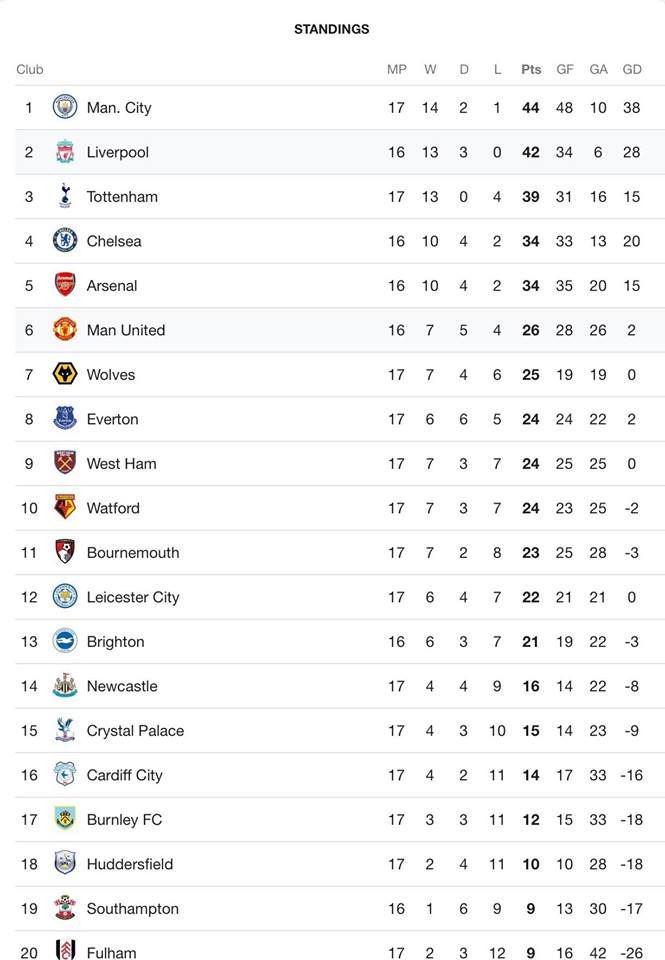Click the Man United crest

pos(65,329)
